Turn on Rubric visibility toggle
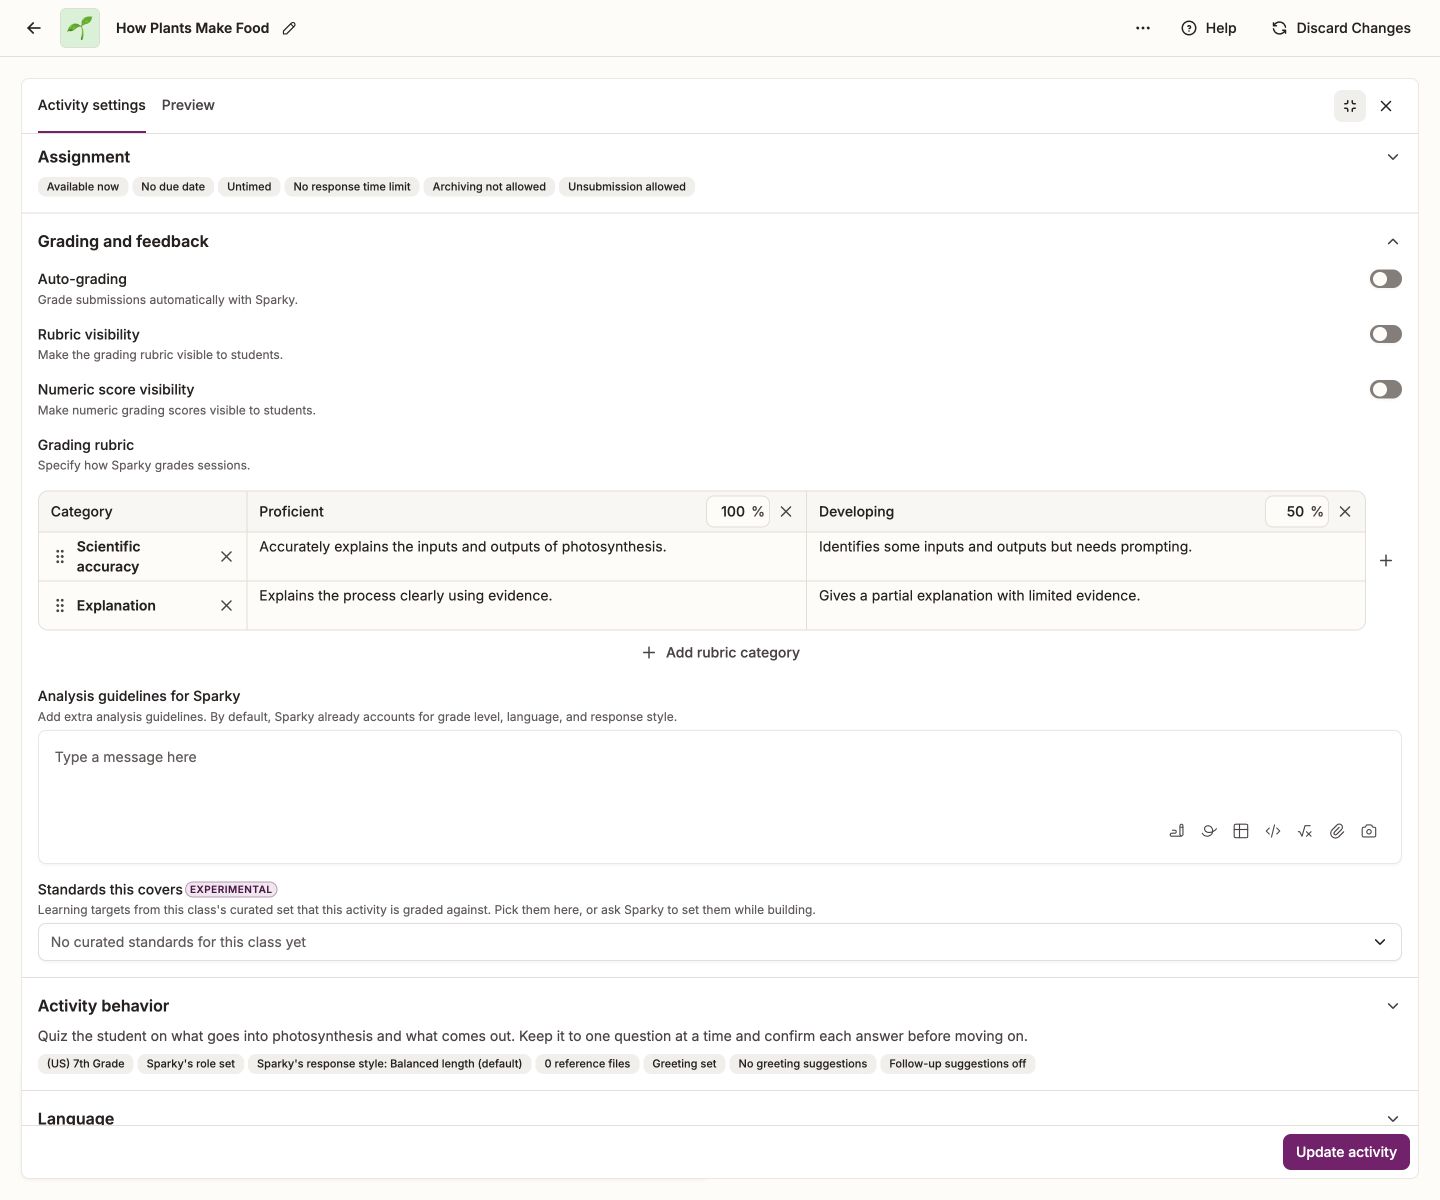 click(1386, 334)
